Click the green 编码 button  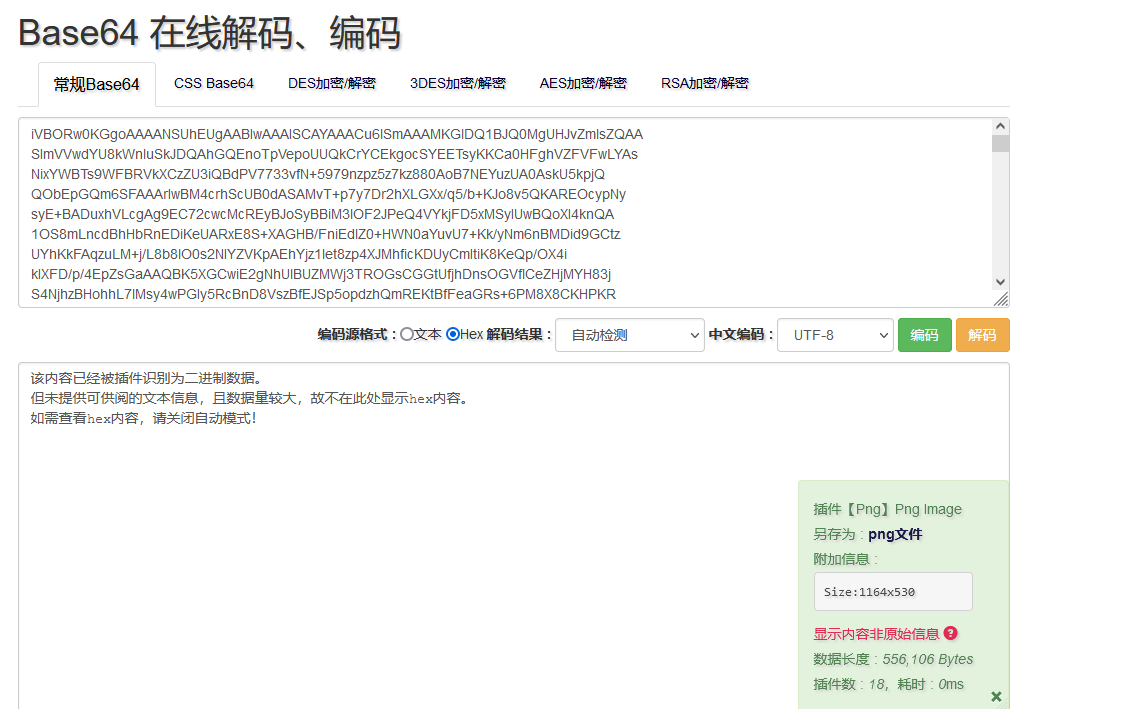924,335
